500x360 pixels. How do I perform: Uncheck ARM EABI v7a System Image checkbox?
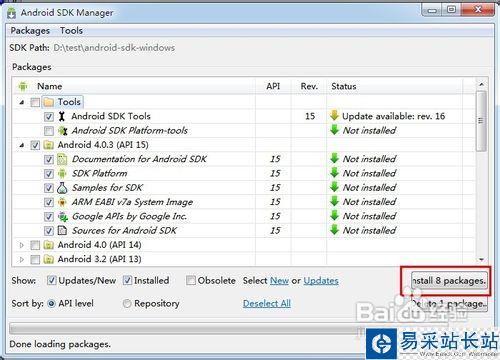[49, 203]
